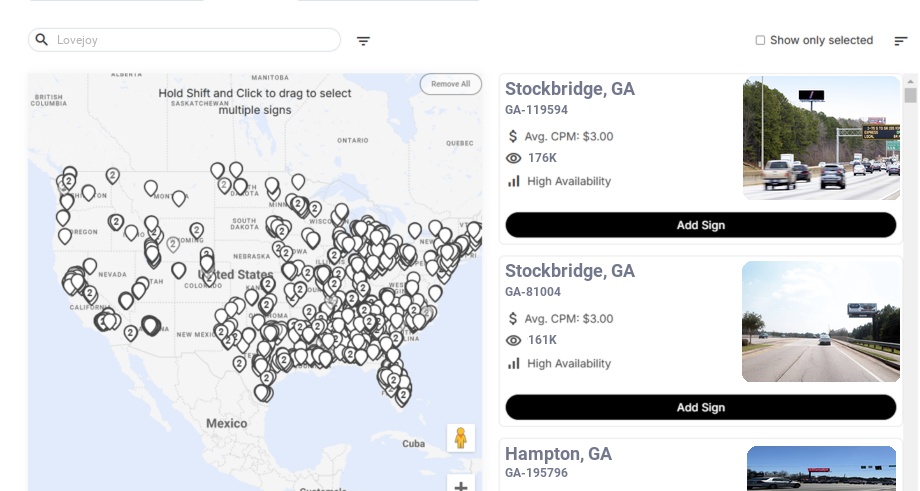Click the search magnifier icon
Screen dimensions: 920x491
(x=42, y=40)
